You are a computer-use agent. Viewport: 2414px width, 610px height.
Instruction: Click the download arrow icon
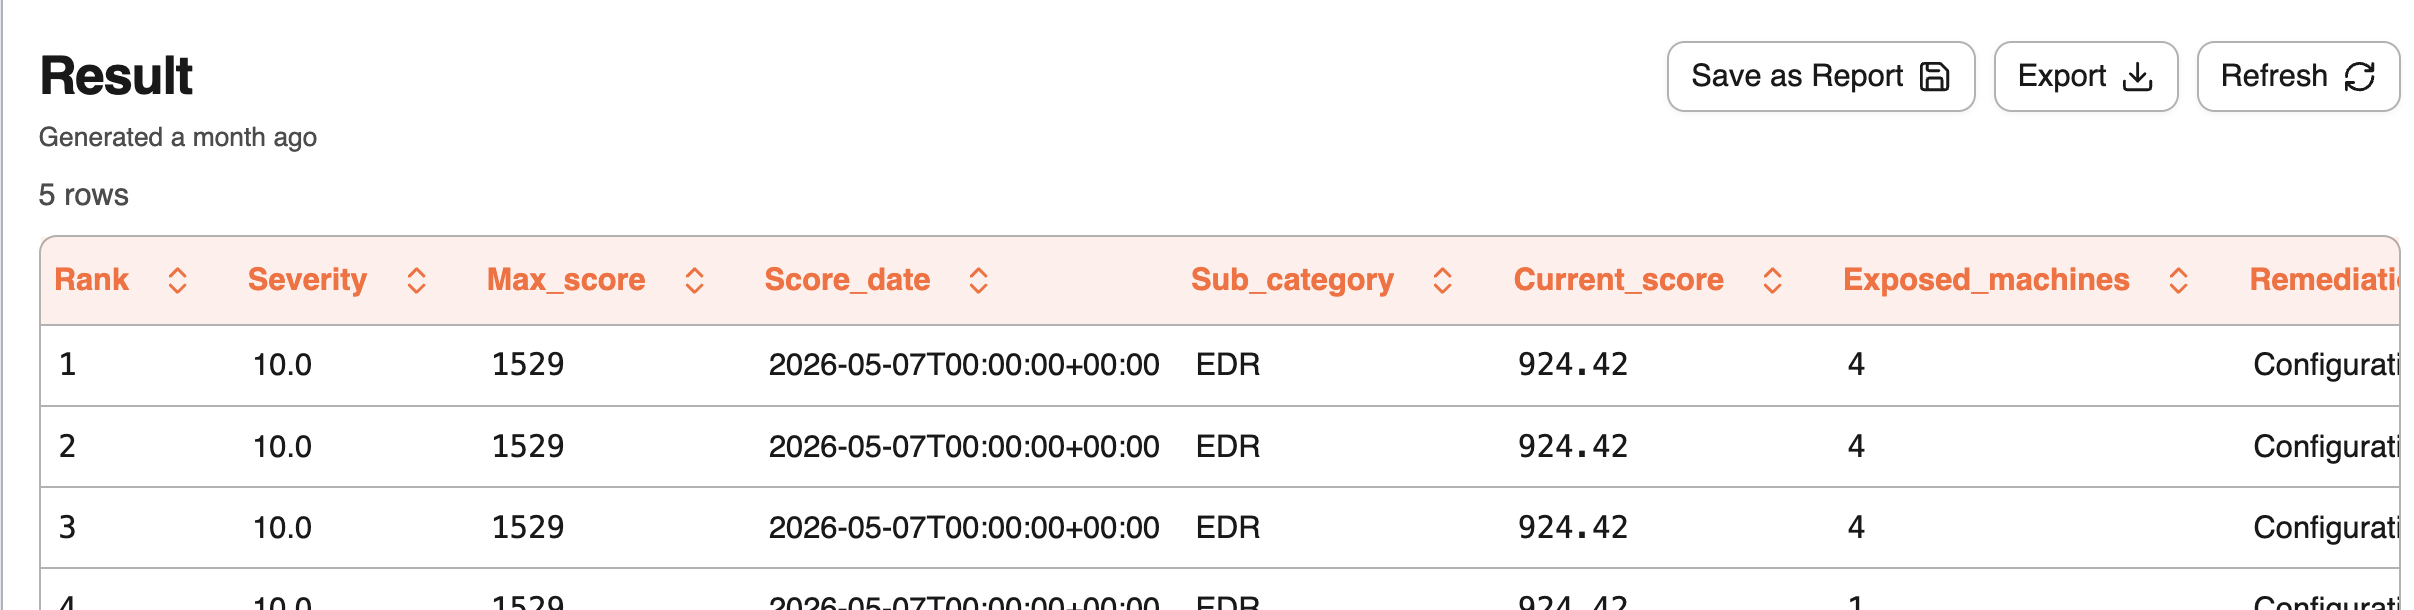click(x=2137, y=77)
